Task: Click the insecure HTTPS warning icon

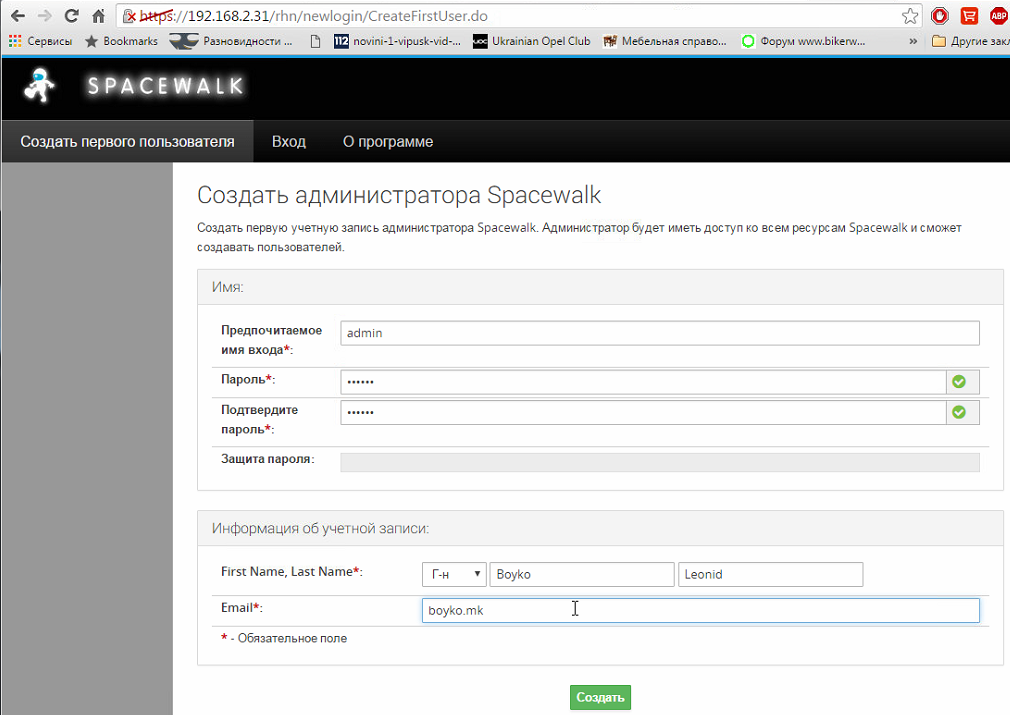Action: point(130,17)
